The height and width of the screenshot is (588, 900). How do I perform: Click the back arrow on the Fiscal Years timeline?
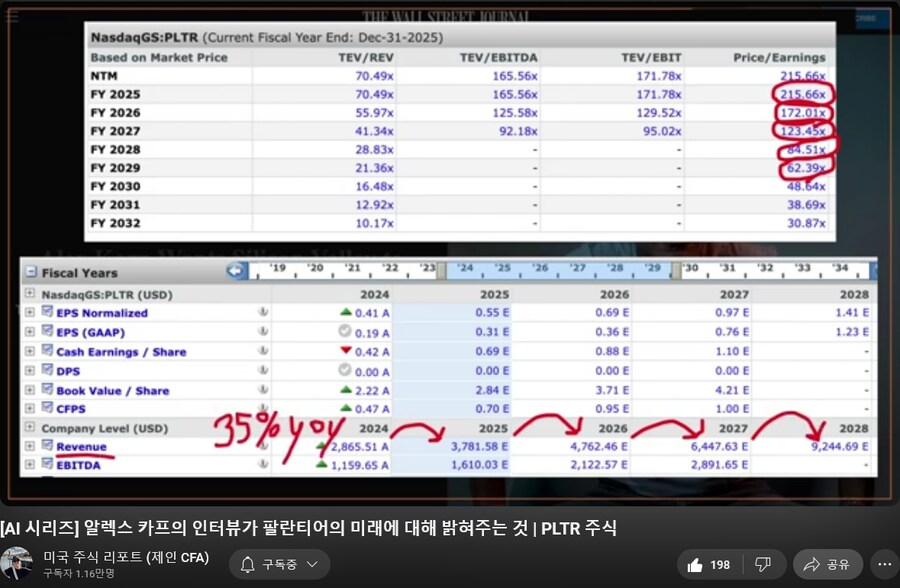(x=236, y=268)
